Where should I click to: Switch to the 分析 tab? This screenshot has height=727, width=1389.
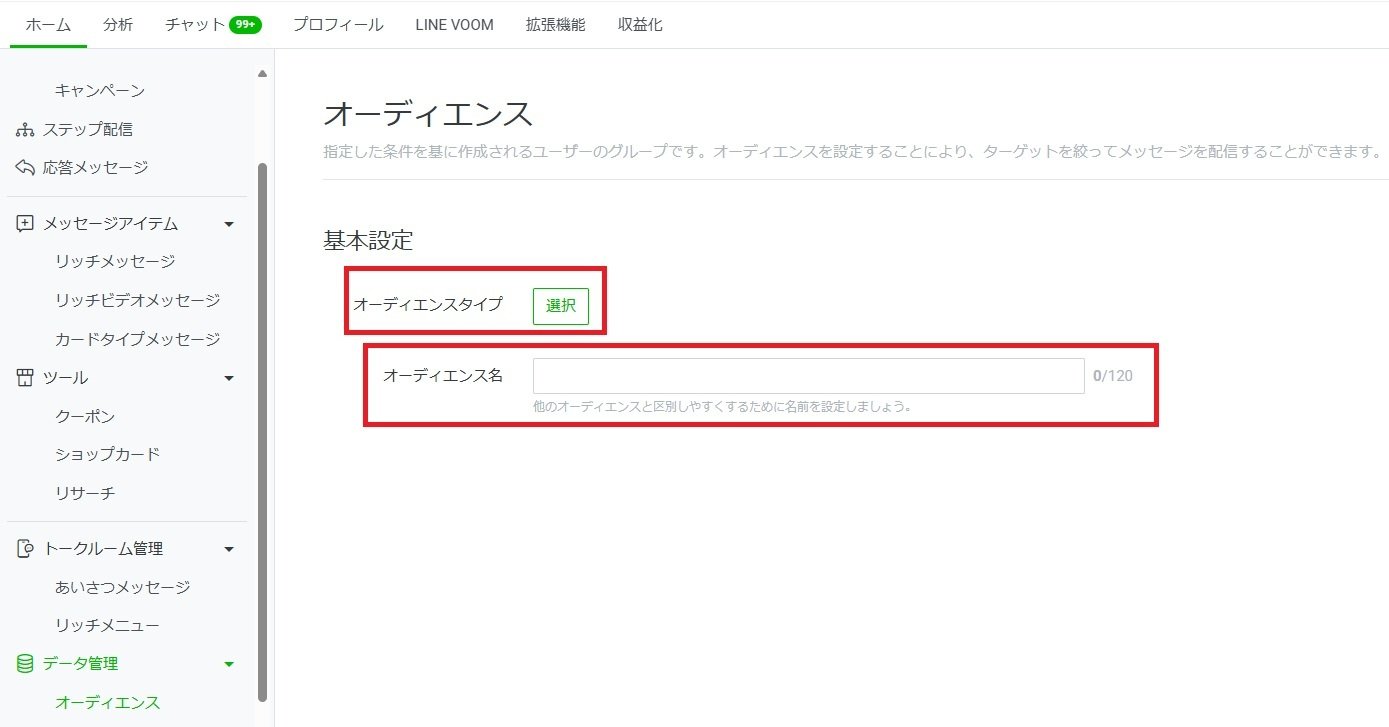tap(119, 24)
